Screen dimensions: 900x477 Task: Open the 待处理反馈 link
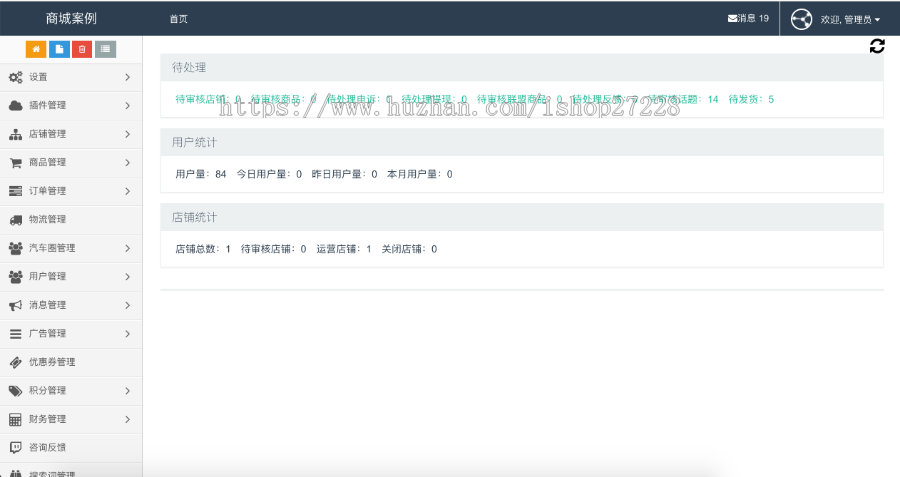point(605,99)
